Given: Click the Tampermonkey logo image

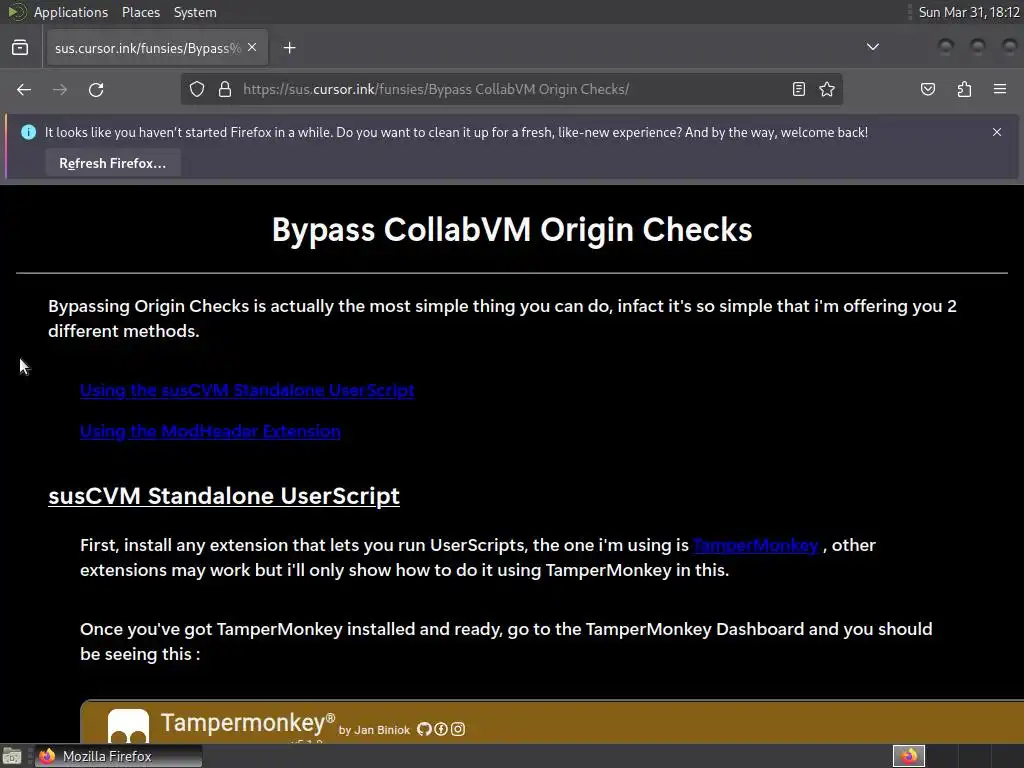Looking at the screenshot, I should 128,726.
